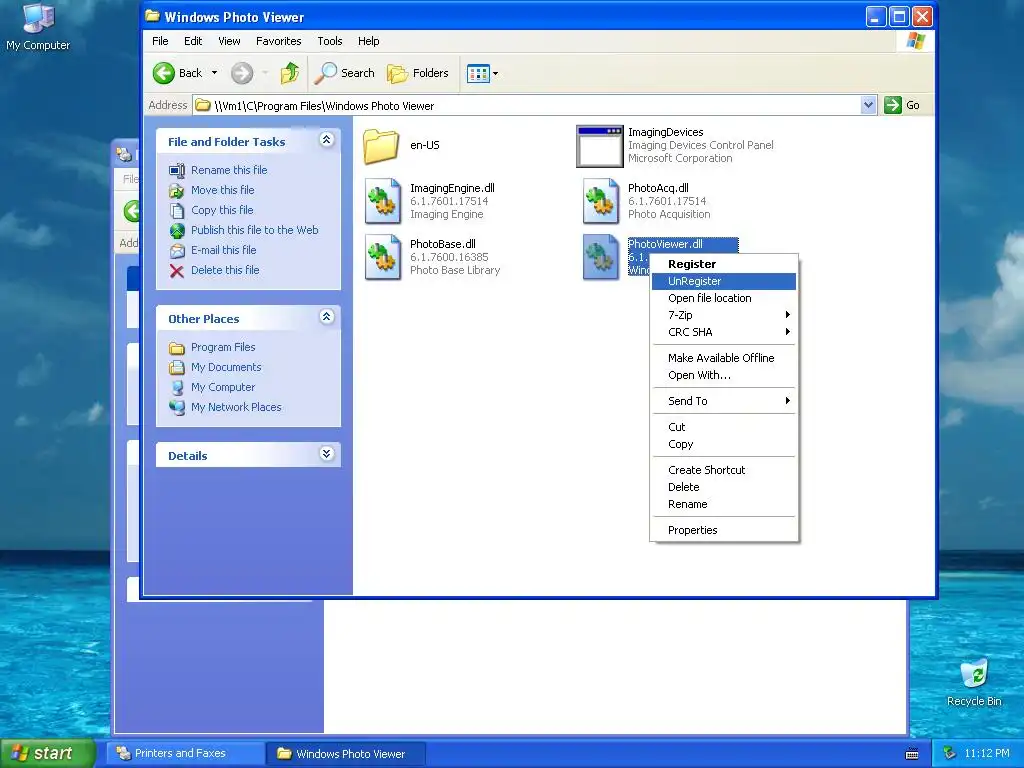
Task: Click the keyboard icon near tray
Action: [912, 754]
